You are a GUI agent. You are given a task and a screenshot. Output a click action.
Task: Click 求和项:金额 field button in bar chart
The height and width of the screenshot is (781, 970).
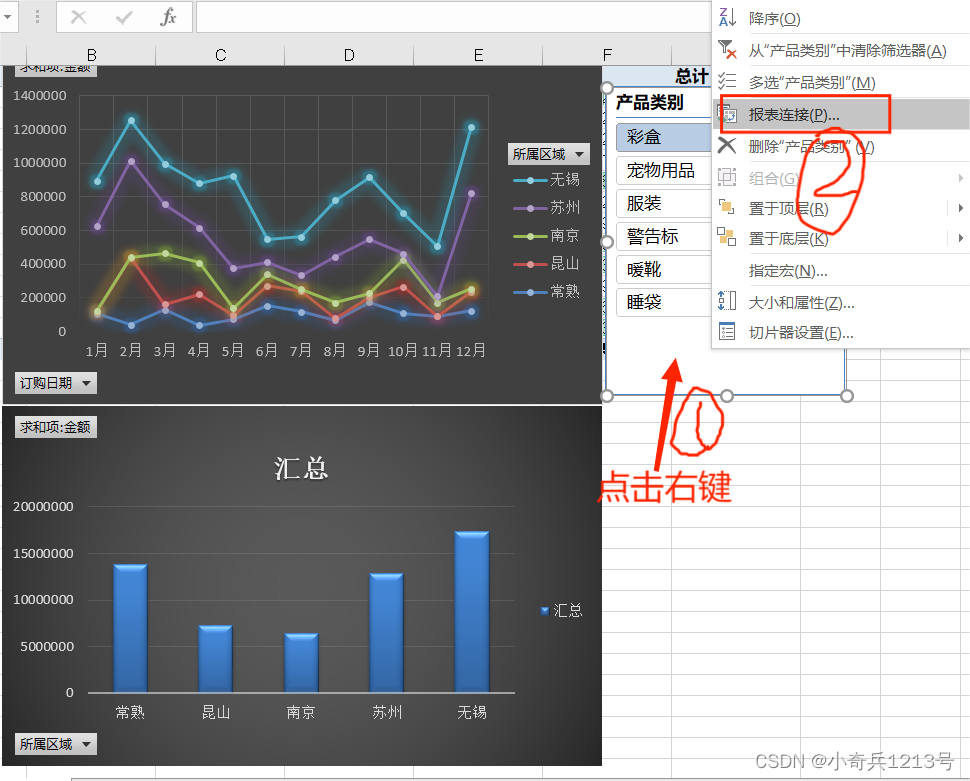pyautogui.click(x=55, y=427)
